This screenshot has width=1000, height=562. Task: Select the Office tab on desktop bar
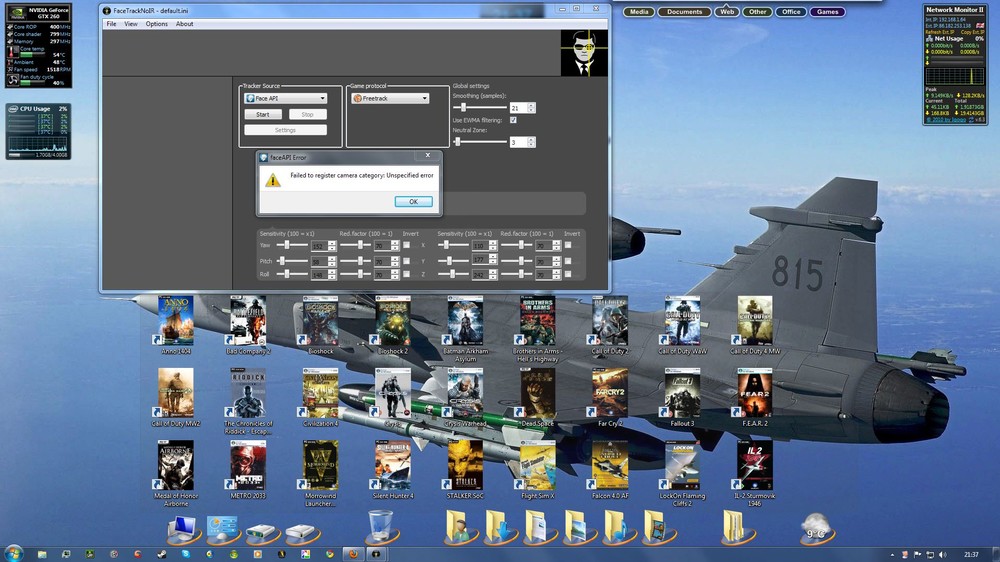(x=791, y=11)
